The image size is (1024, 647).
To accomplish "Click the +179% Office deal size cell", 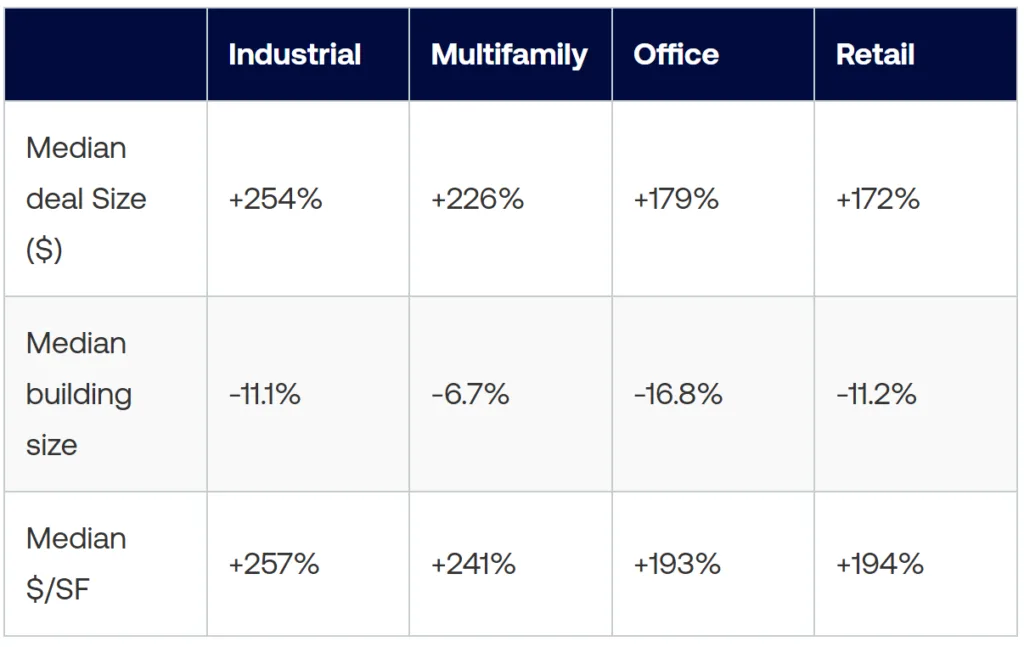I will pos(676,199).
